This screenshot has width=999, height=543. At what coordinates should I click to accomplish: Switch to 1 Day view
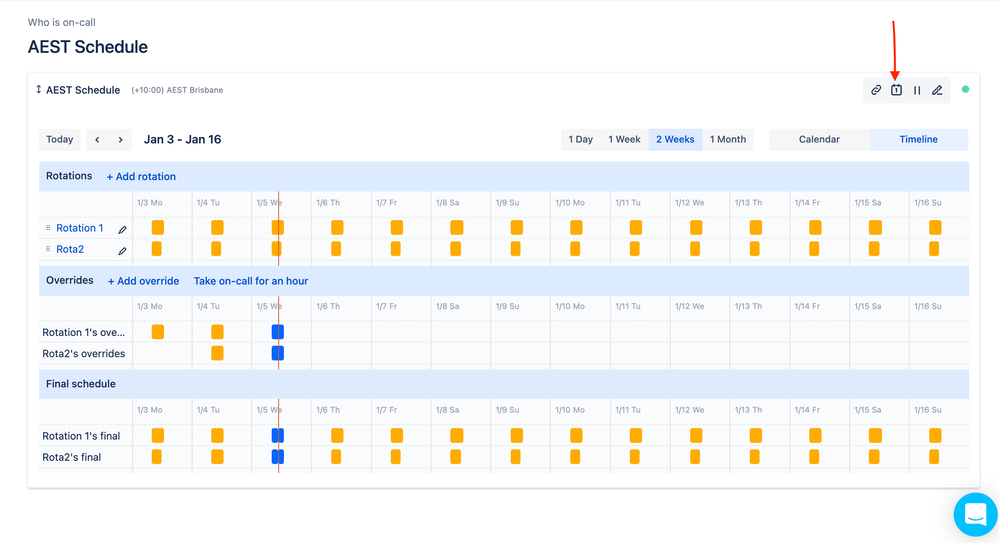pyautogui.click(x=580, y=140)
